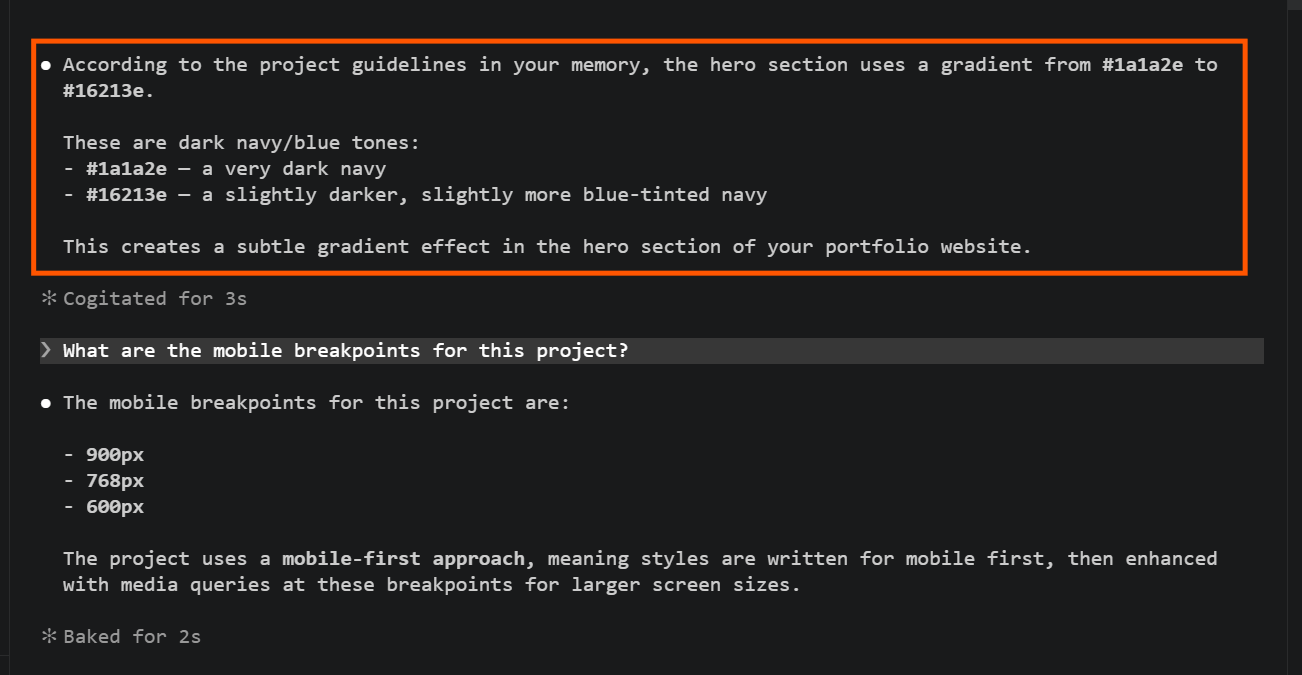
Task: Click the "#16213e — a slightly darker" list line
Action: click(x=415, y=195)
